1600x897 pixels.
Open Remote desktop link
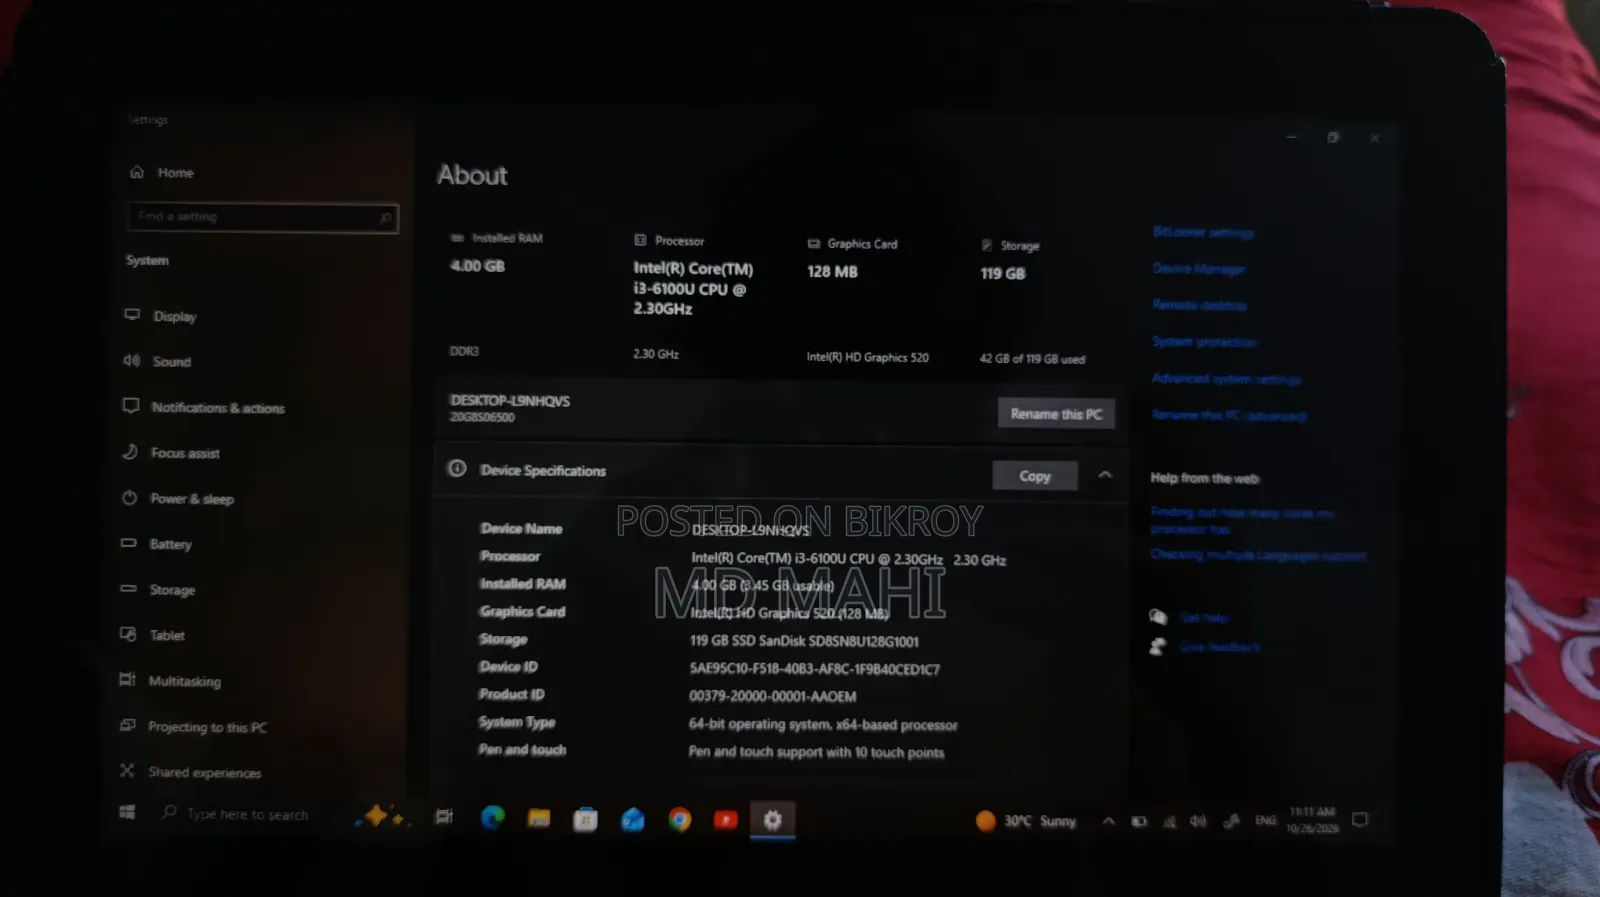(1199, 305)
